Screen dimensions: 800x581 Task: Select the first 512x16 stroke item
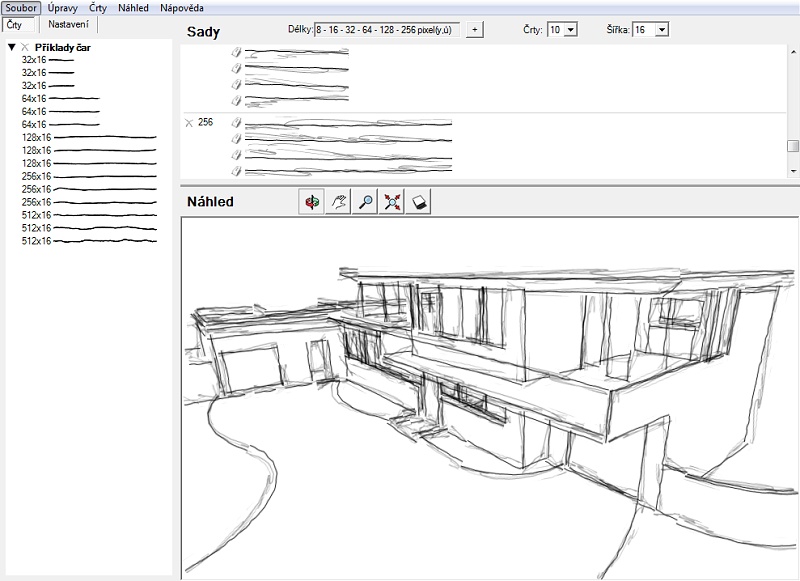[36, 215]
